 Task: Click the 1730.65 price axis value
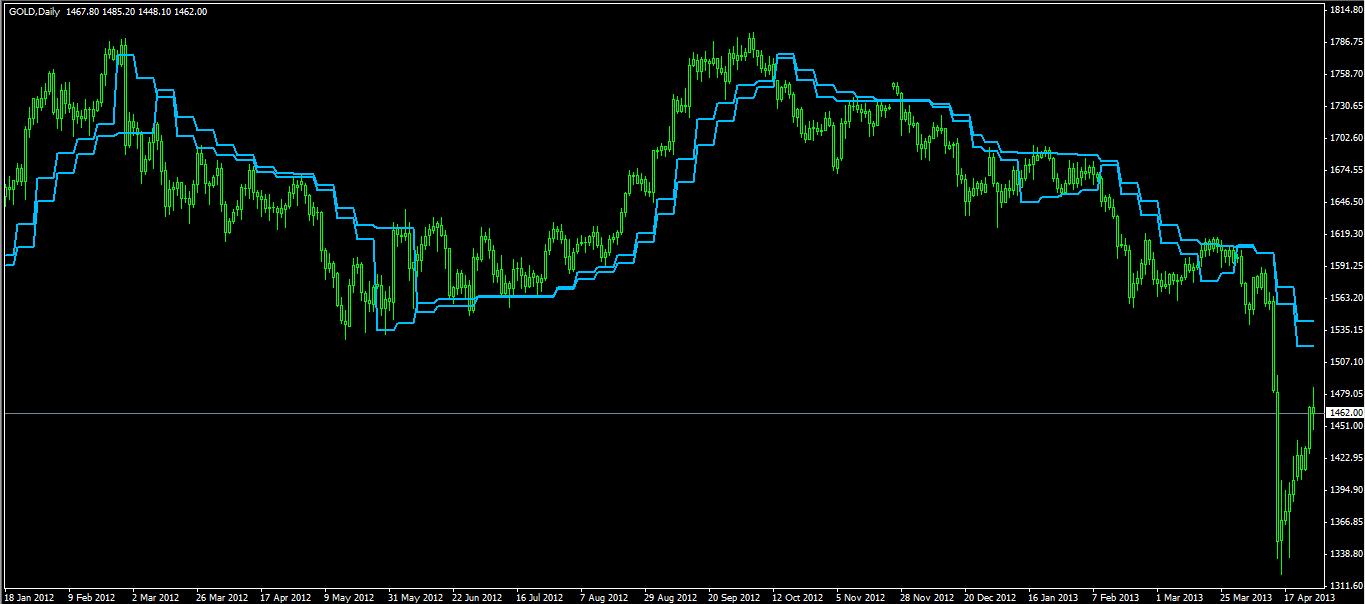click(x=1343, y=106)
